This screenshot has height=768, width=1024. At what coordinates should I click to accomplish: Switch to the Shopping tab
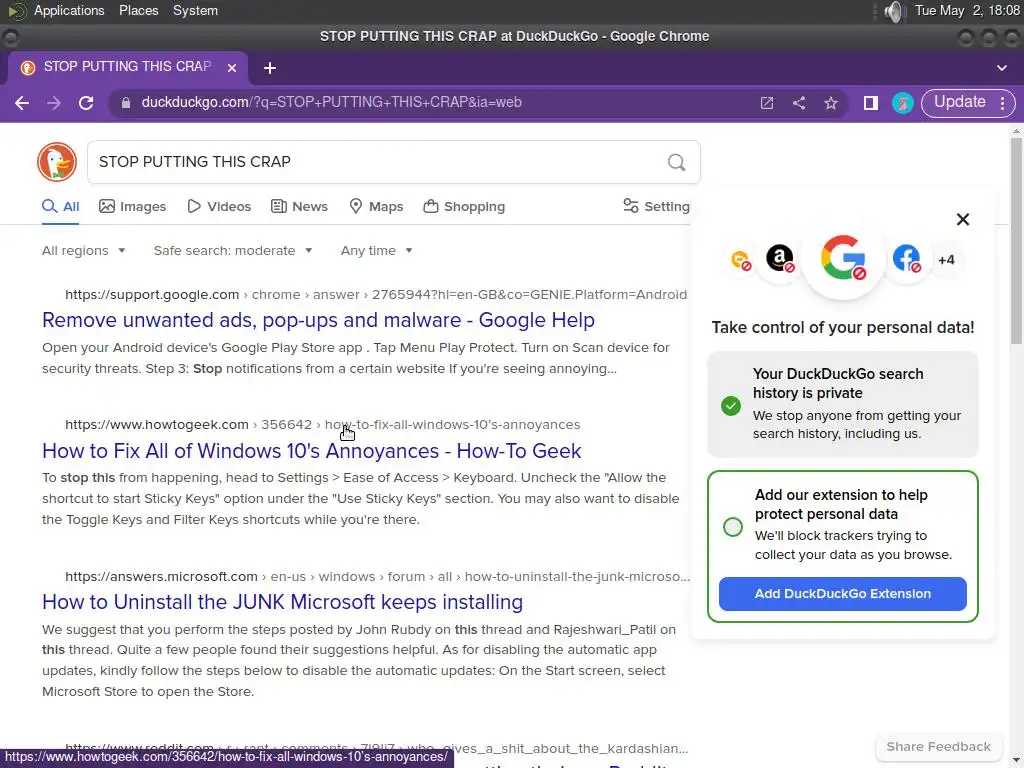[464, 206]
